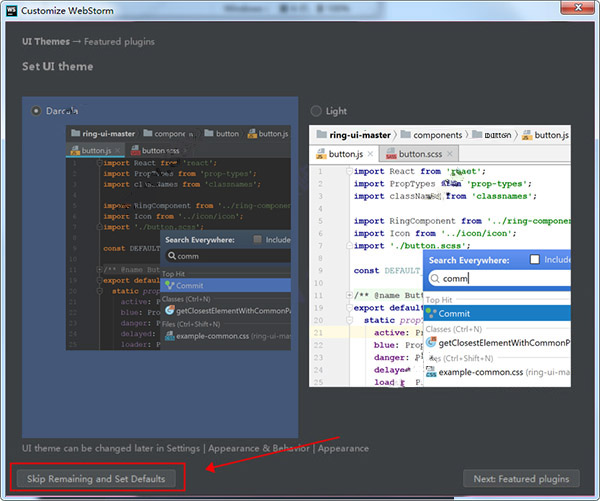Click the magnifier icon in Light preview search

coord(435,278)
